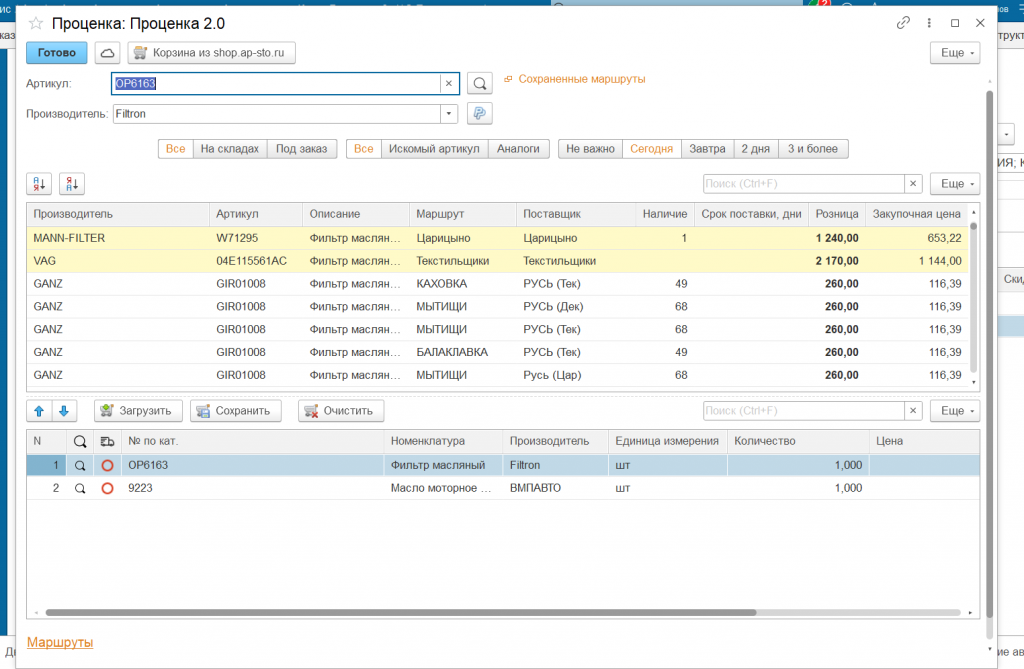Sort by the 'Розница' column header
The width and height of the screenshot is (1024, 669).
[836, 214]
